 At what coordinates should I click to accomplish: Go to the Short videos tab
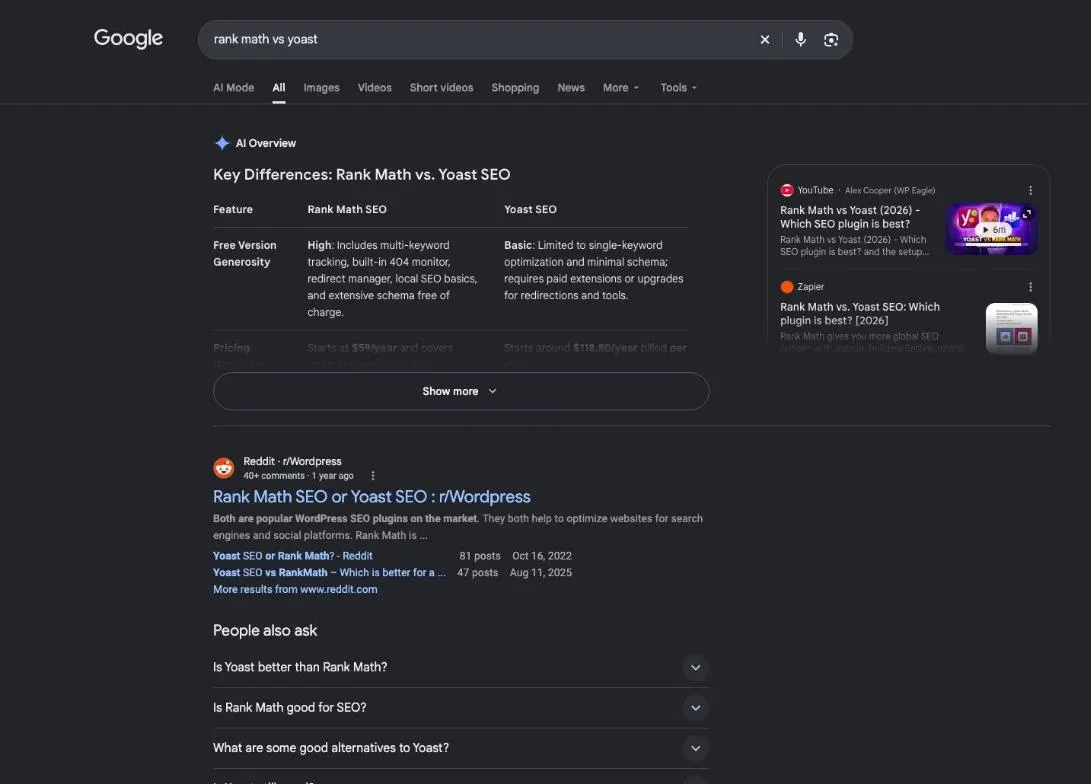(x=441, y=88)
